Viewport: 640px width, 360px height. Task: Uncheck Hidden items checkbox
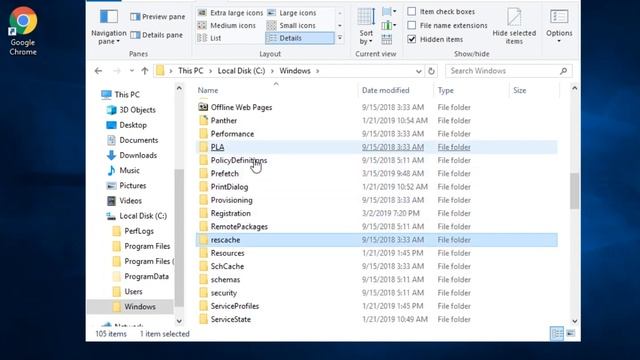pyautogui.click(x=412, y=39)
